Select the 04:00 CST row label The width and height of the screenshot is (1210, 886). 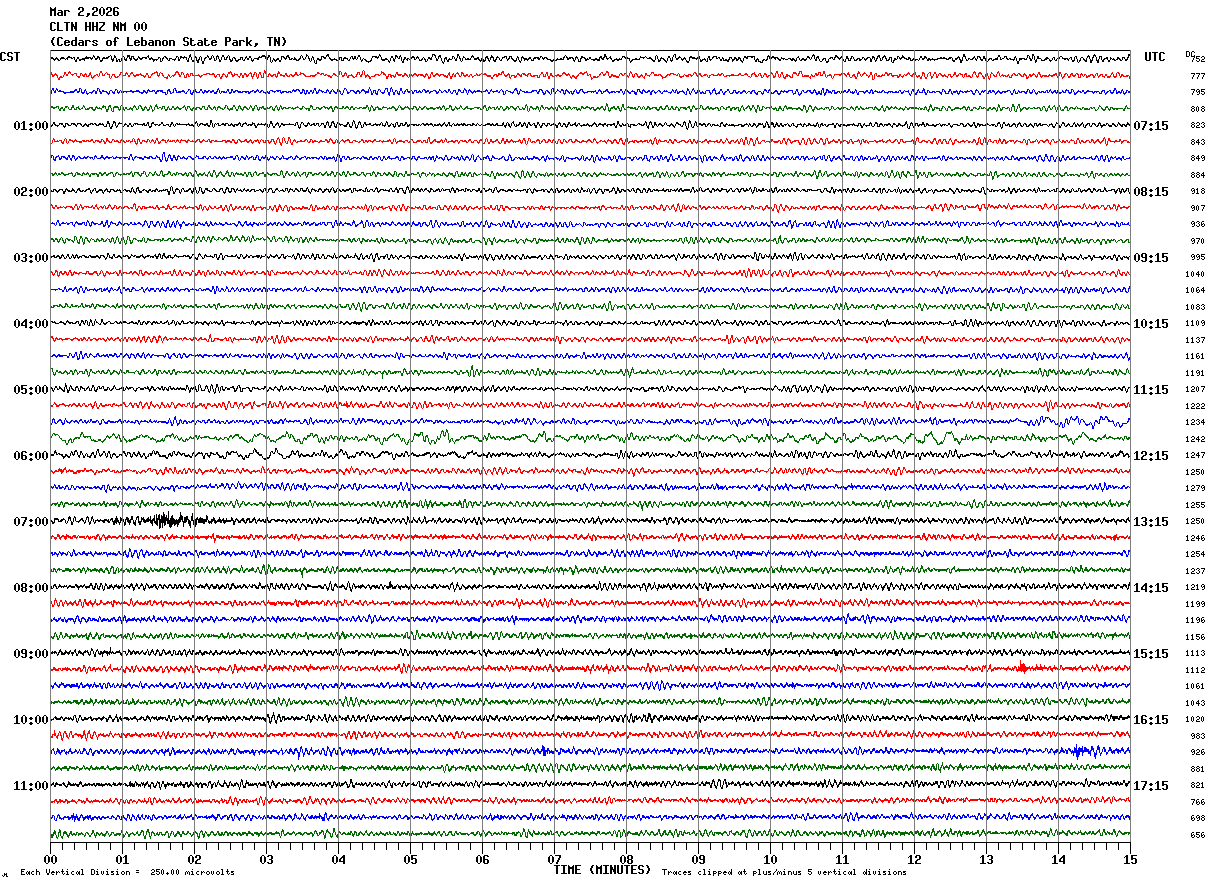click(x=30, y=324)
